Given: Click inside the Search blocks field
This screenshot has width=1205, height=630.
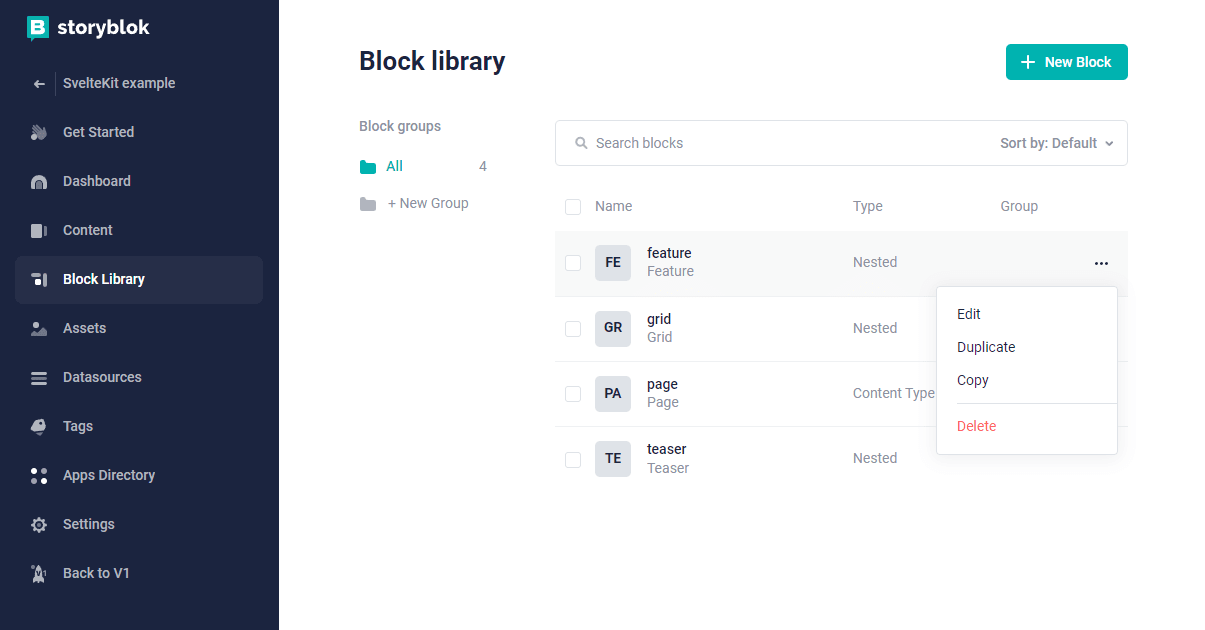Looking at the screenshot, I should tap(700, 143).
